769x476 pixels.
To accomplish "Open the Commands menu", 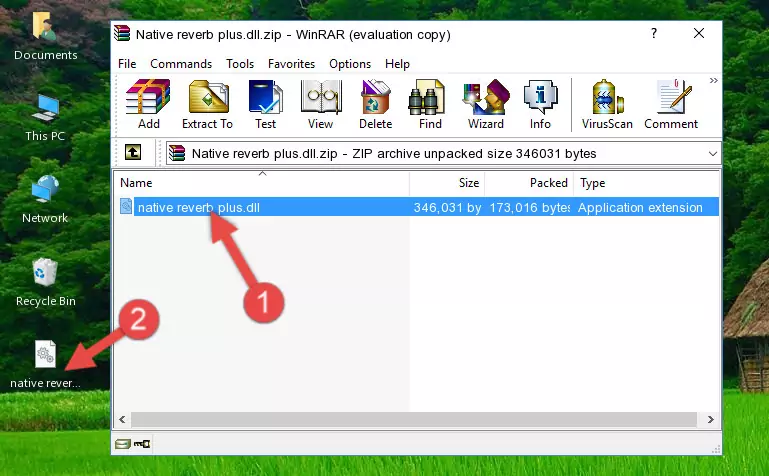I will (x=181, y=64).
